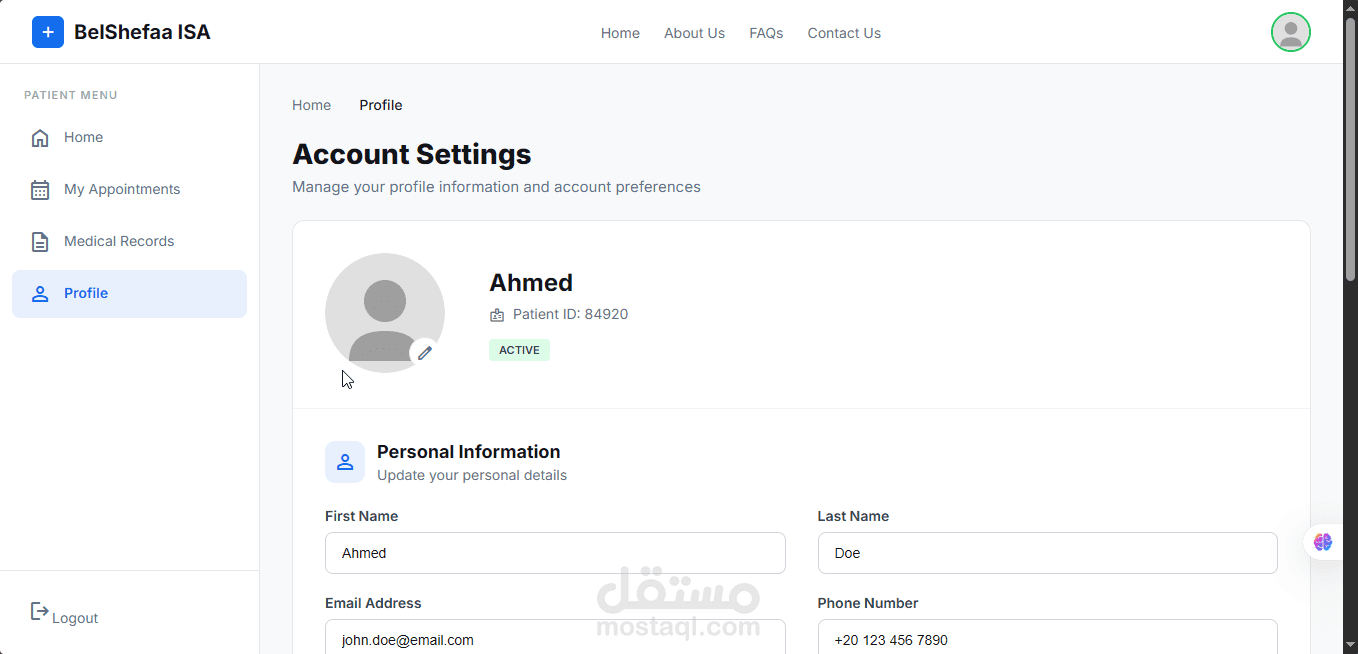Image resolution: width=1358 pixels, height=654 pixels.
Task: Open the user avatar in the header
Action: [x=1290, y=33]
